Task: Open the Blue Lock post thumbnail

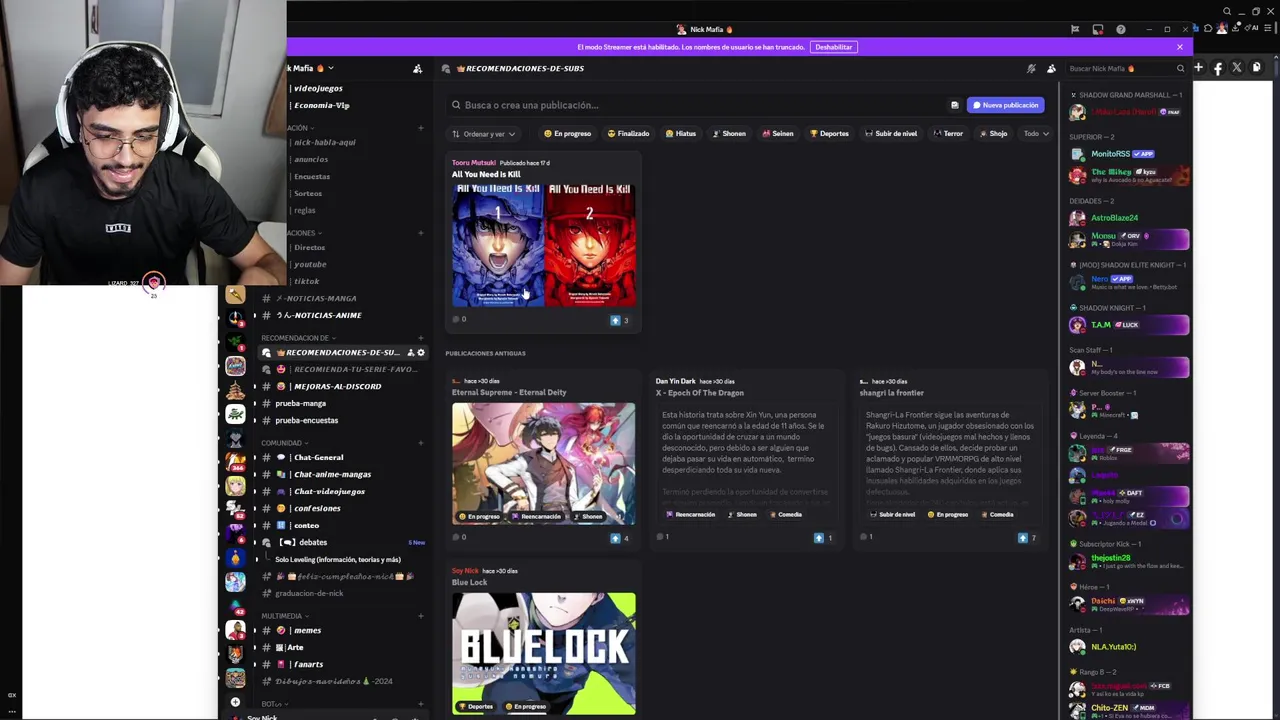Action: [543, 653]
